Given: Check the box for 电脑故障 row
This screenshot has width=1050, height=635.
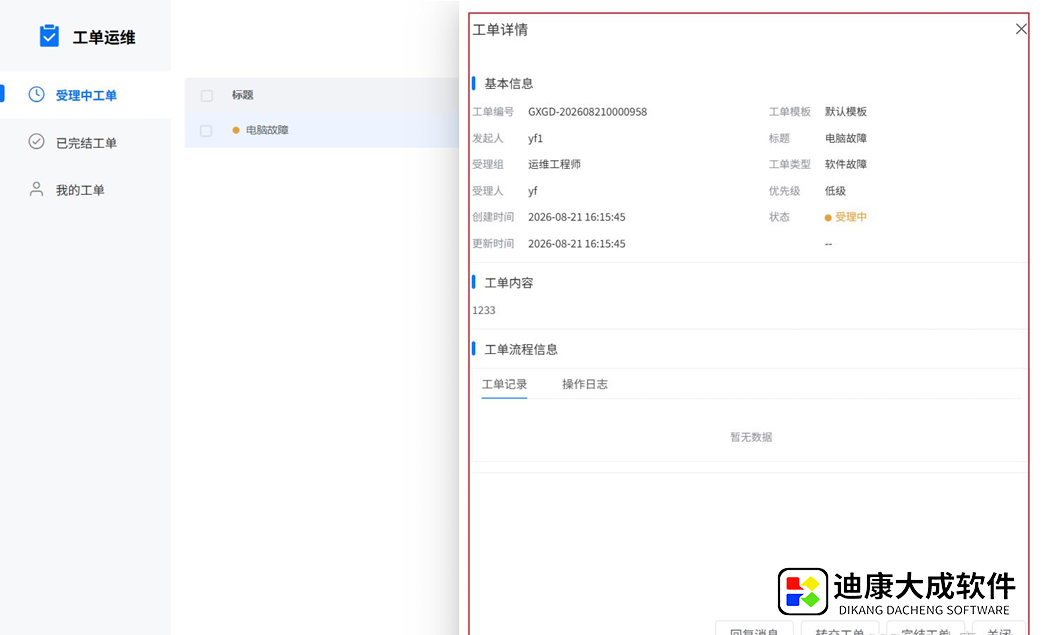Looking at the screenshot, I should pos(206,131).
